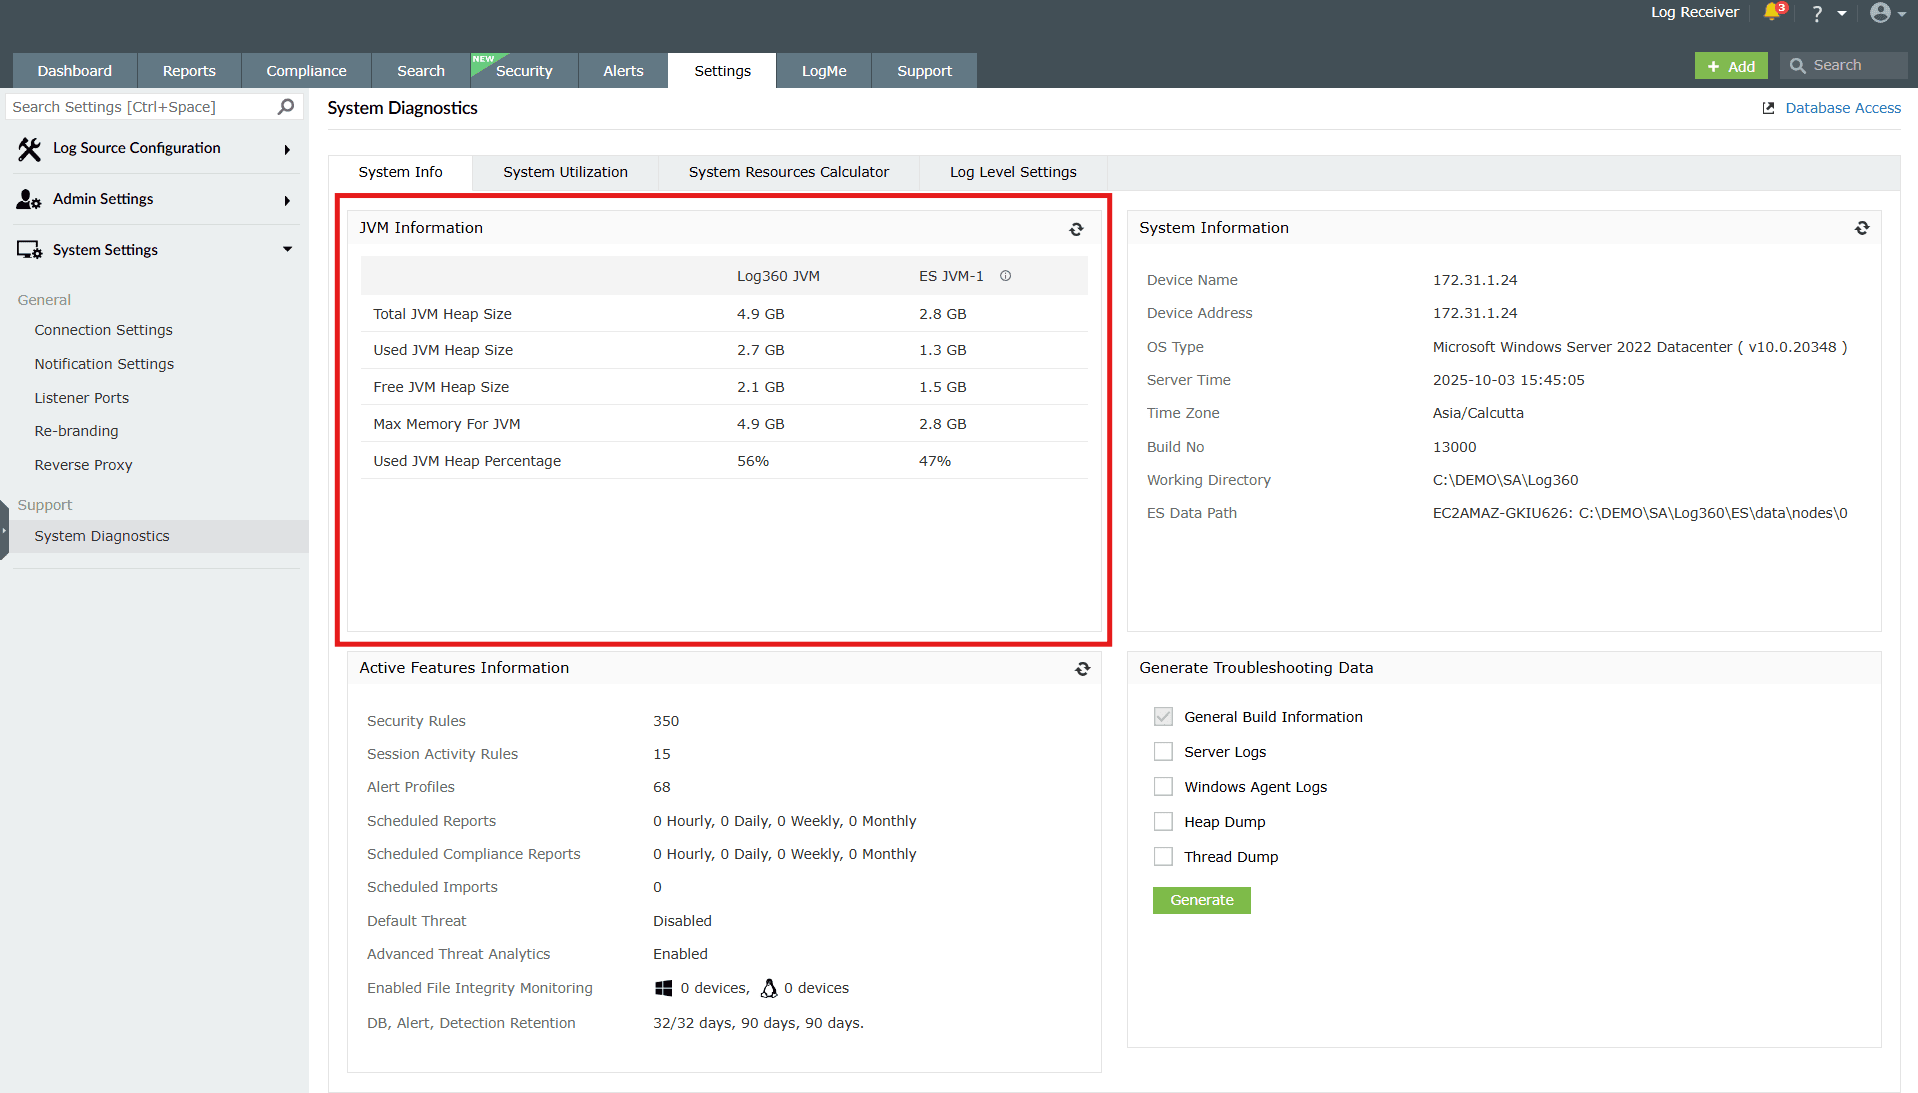Click the green Add button
Image resolution: width=1918 pixels, height=1093 pixels.
click(x=1731, y=66)
